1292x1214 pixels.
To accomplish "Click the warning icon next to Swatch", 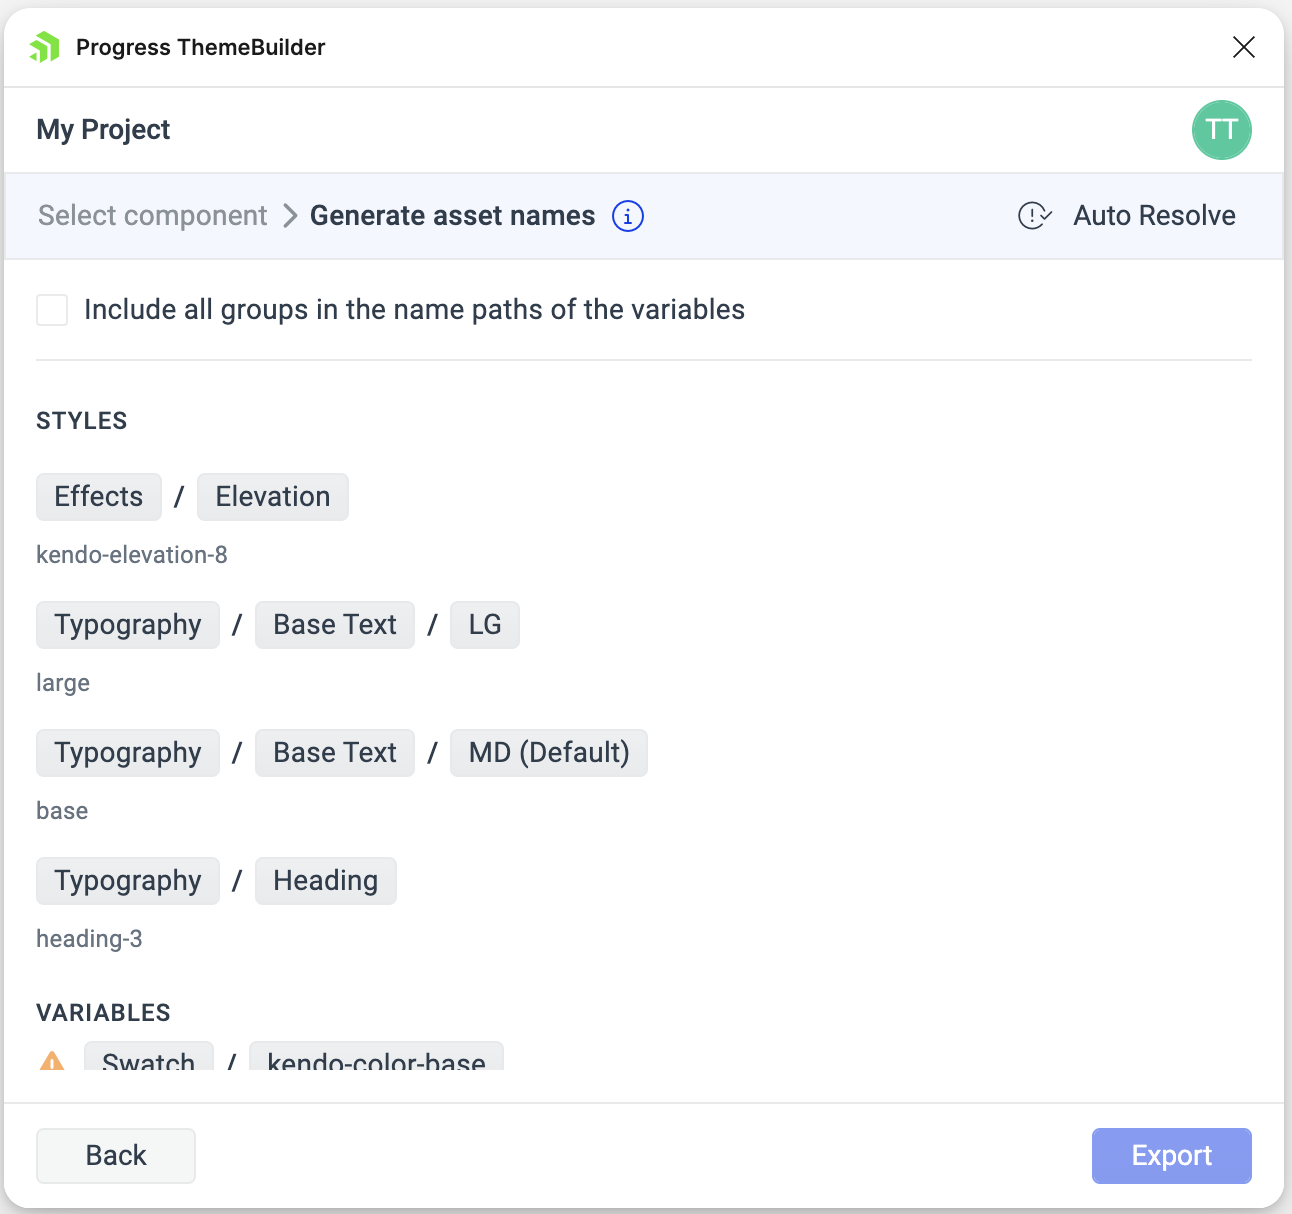I will (x=53, y=1062).
